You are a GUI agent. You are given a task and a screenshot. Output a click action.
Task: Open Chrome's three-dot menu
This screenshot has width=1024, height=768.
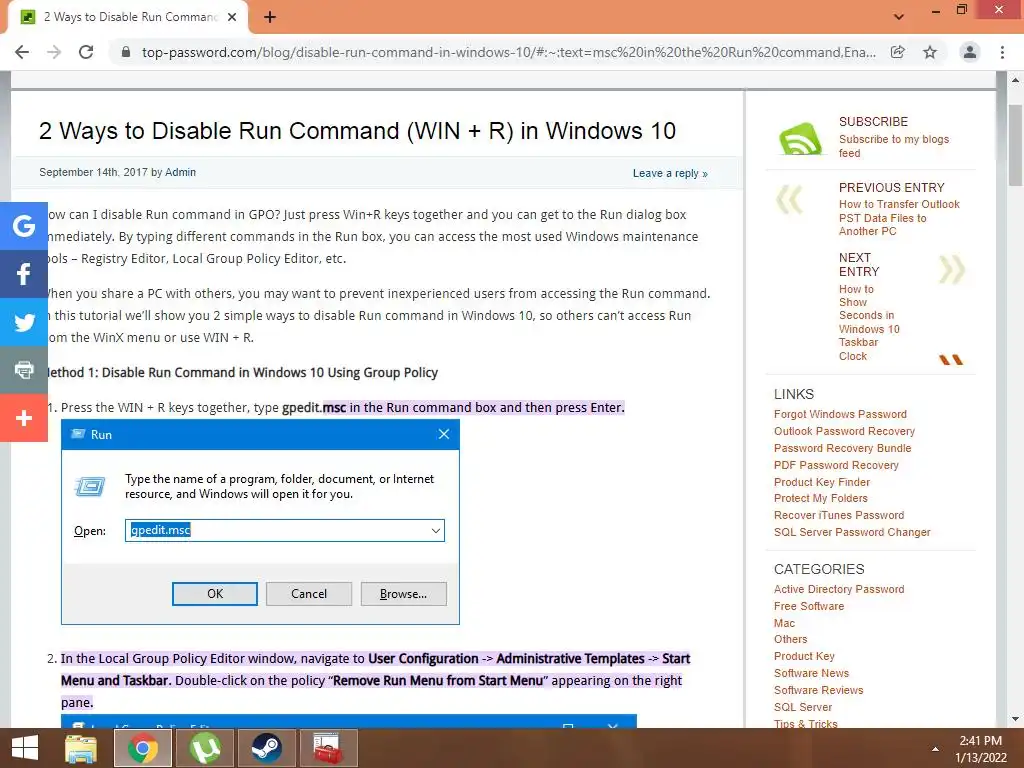1002,52
